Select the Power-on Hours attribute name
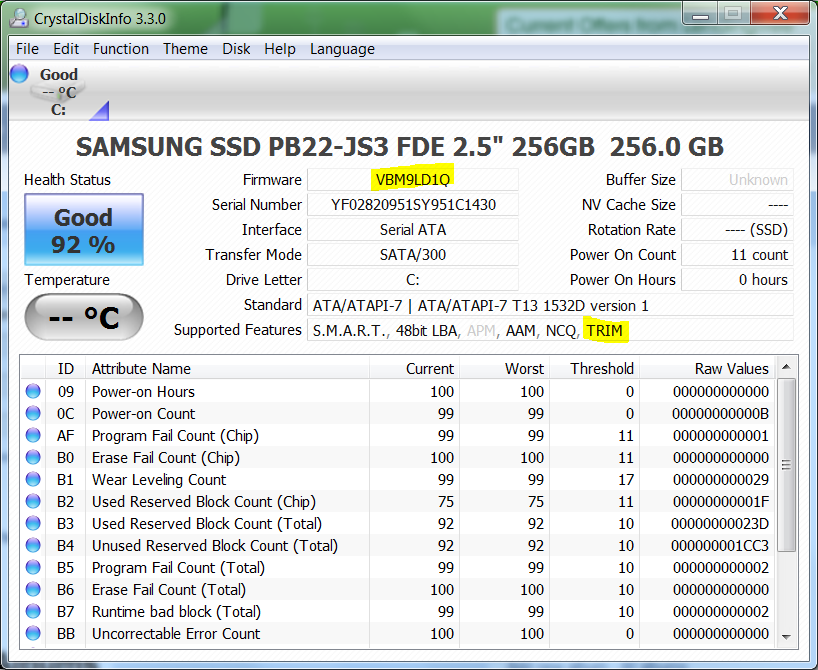The width and height of the screenshot is (818, 670). (x=143, y=392)
